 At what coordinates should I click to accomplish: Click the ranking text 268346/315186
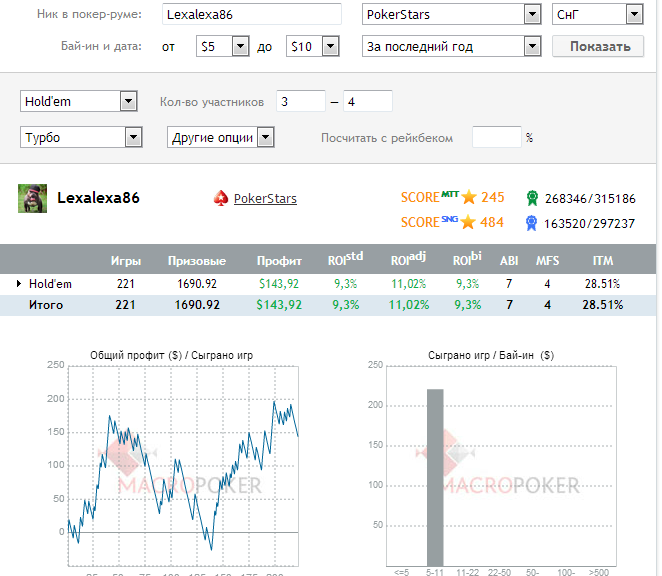(590, 198)
